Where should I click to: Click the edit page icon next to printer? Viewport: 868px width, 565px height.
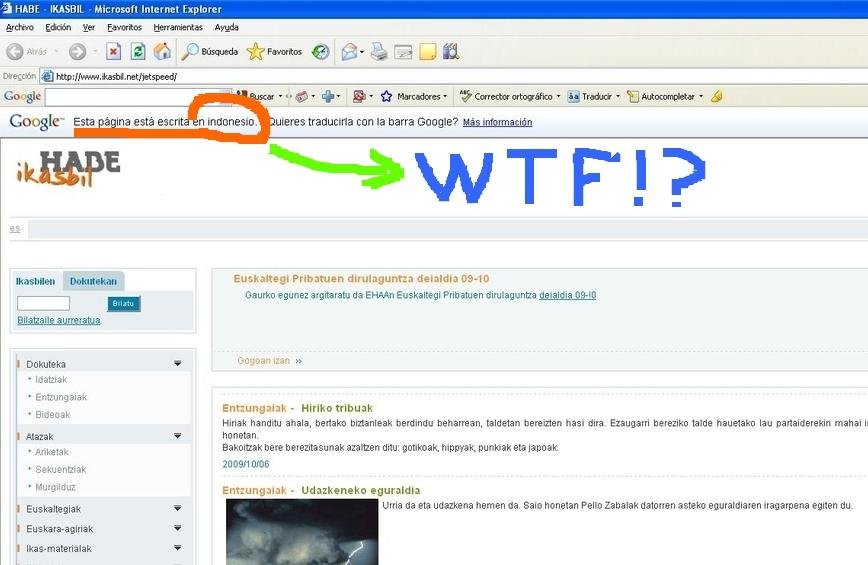(403, 51)
